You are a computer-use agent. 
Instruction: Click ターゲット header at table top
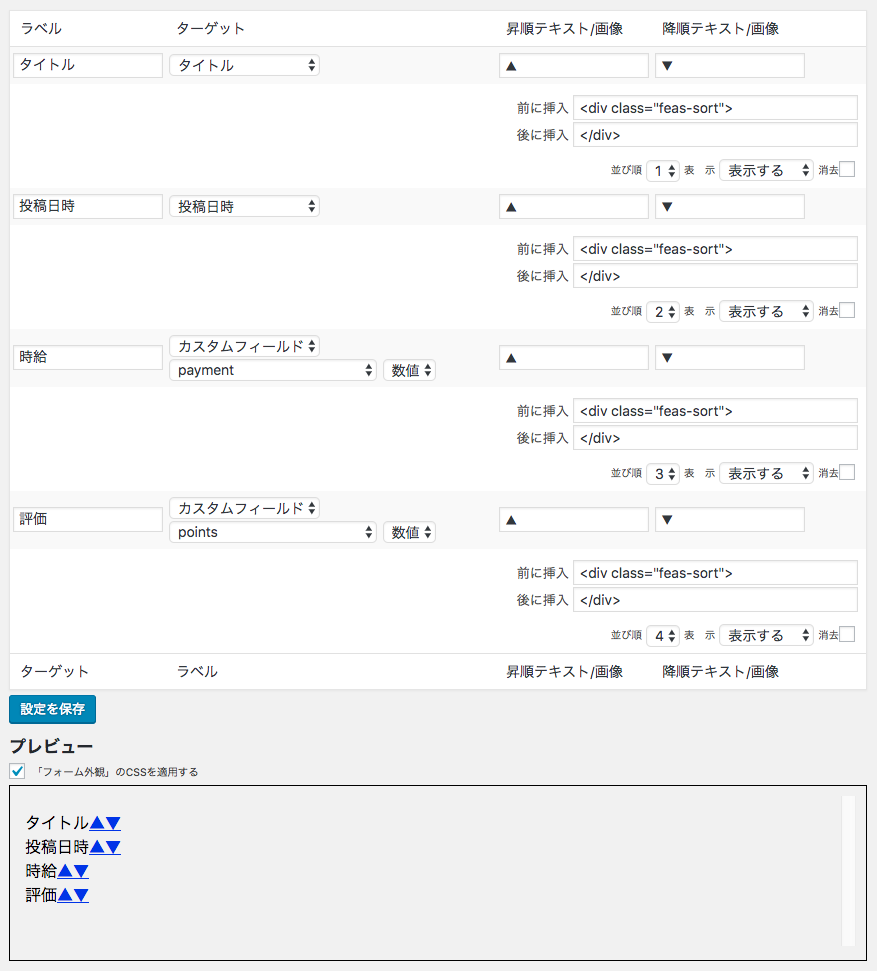[211, 28]
